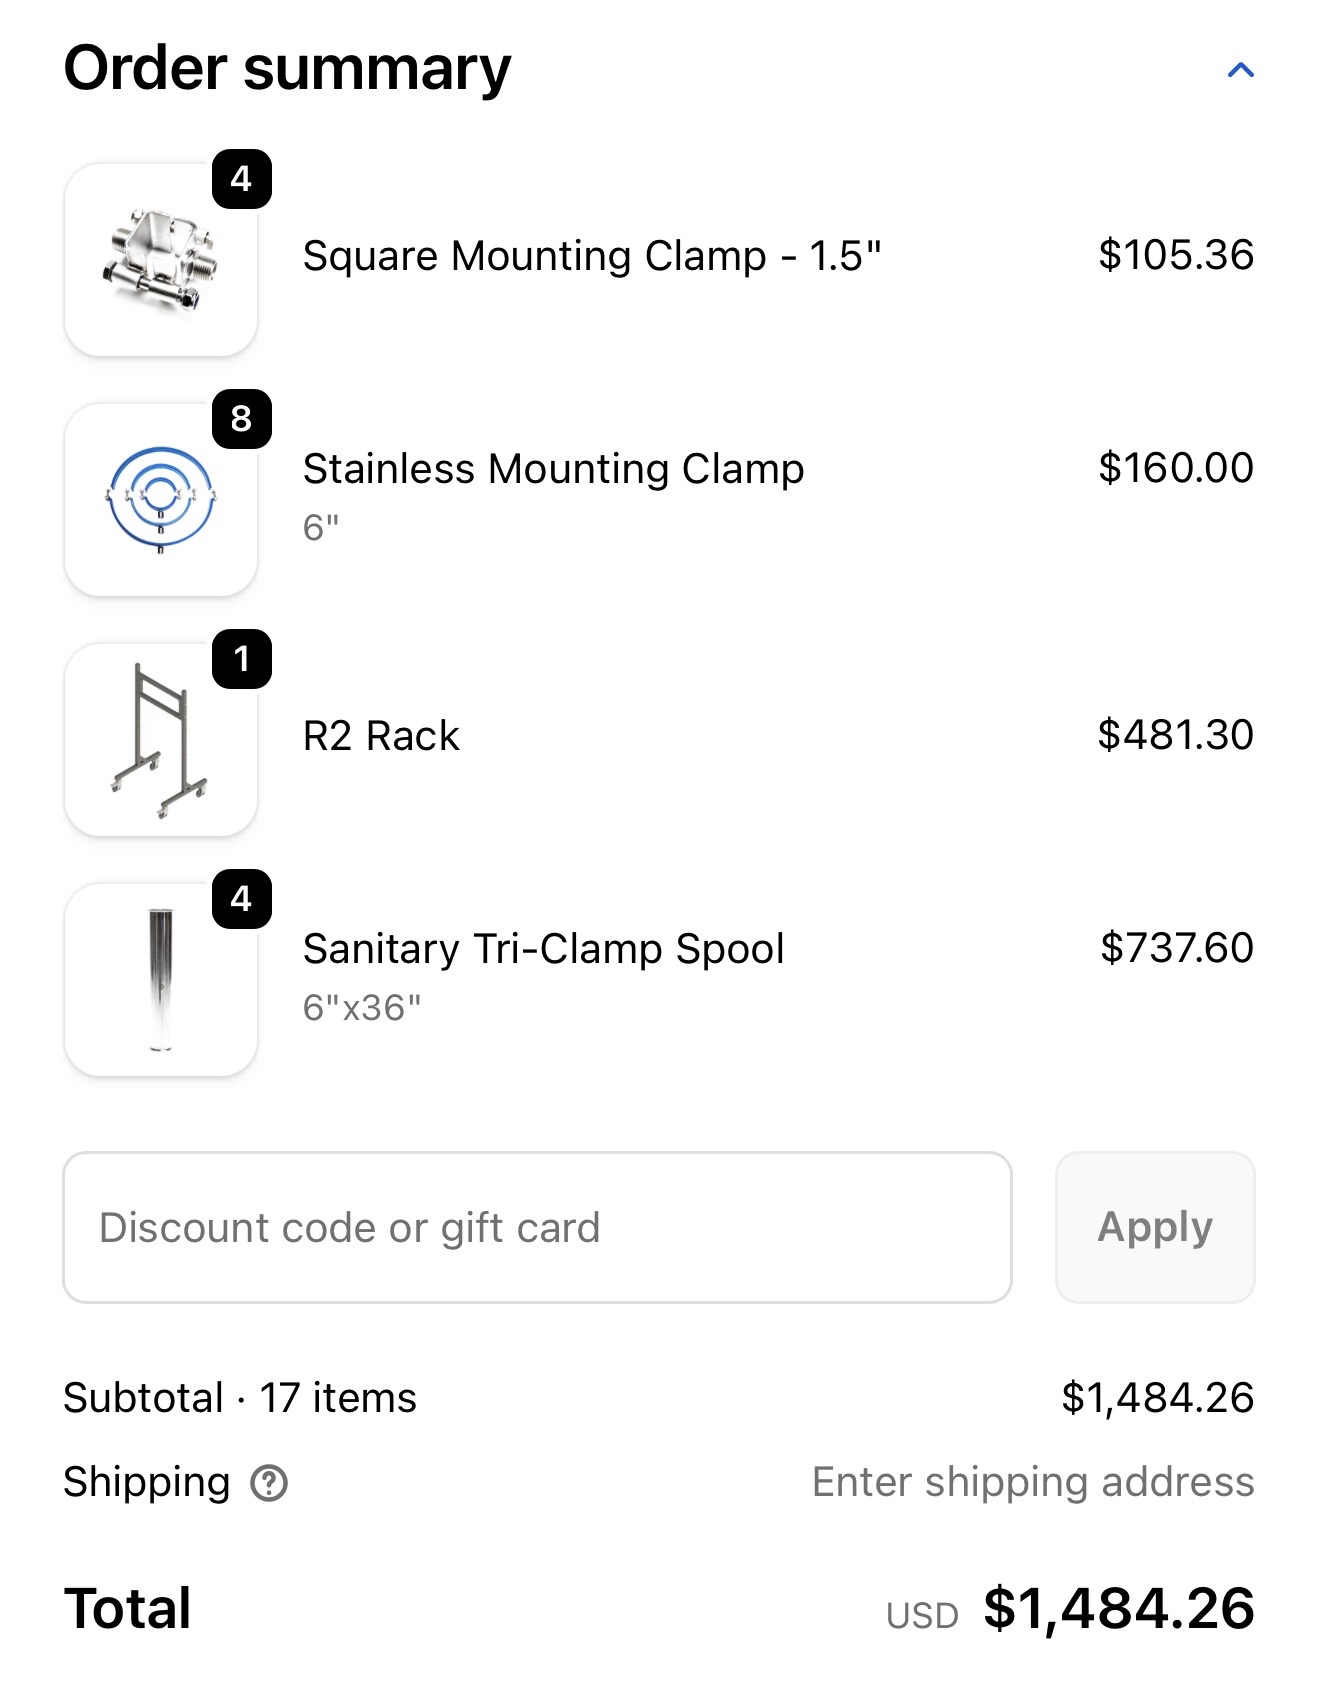Click the Order summary heading

[287, 68]
